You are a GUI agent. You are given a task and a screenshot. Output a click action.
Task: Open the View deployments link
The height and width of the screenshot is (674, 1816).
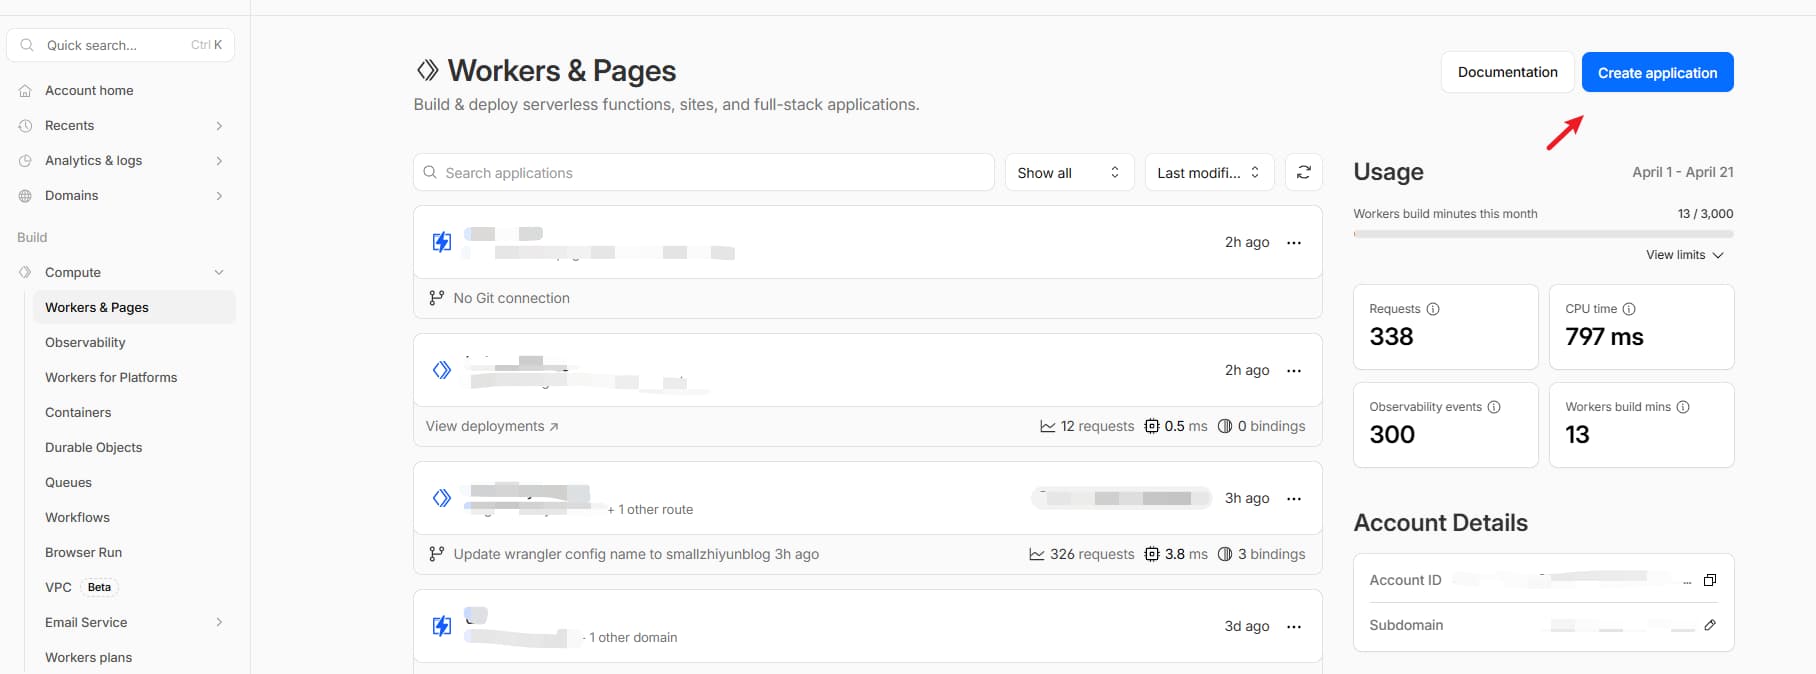tap(491, 426)
